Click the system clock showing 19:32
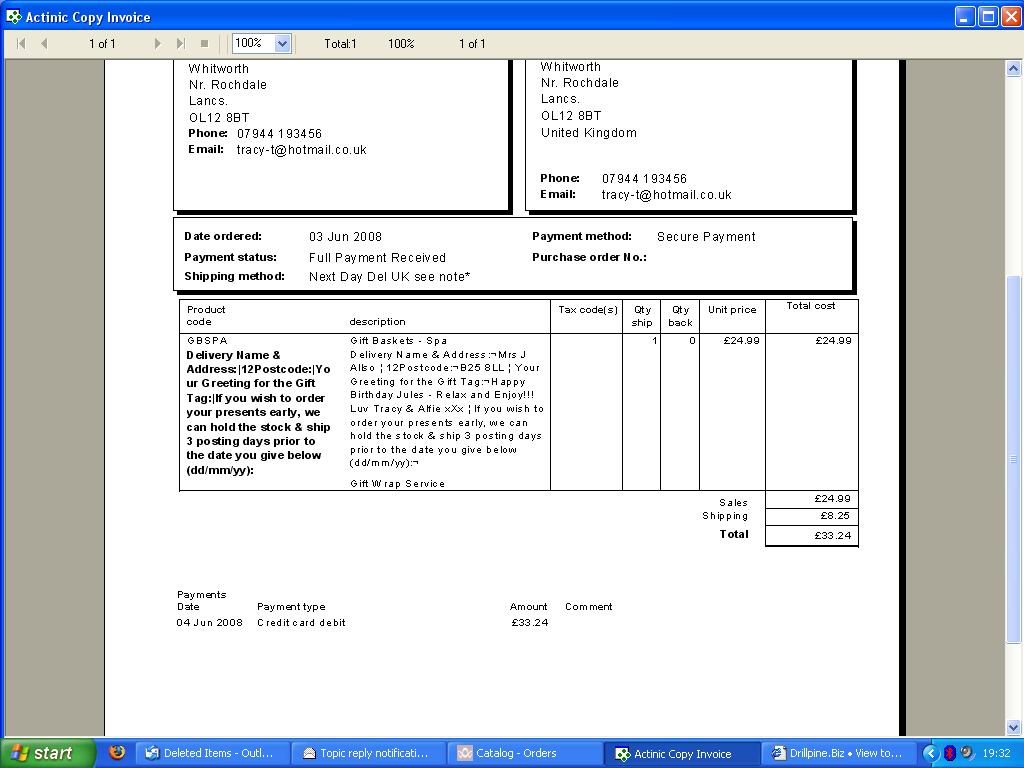Screen dimensions: 1024x768 click(996, 753)
